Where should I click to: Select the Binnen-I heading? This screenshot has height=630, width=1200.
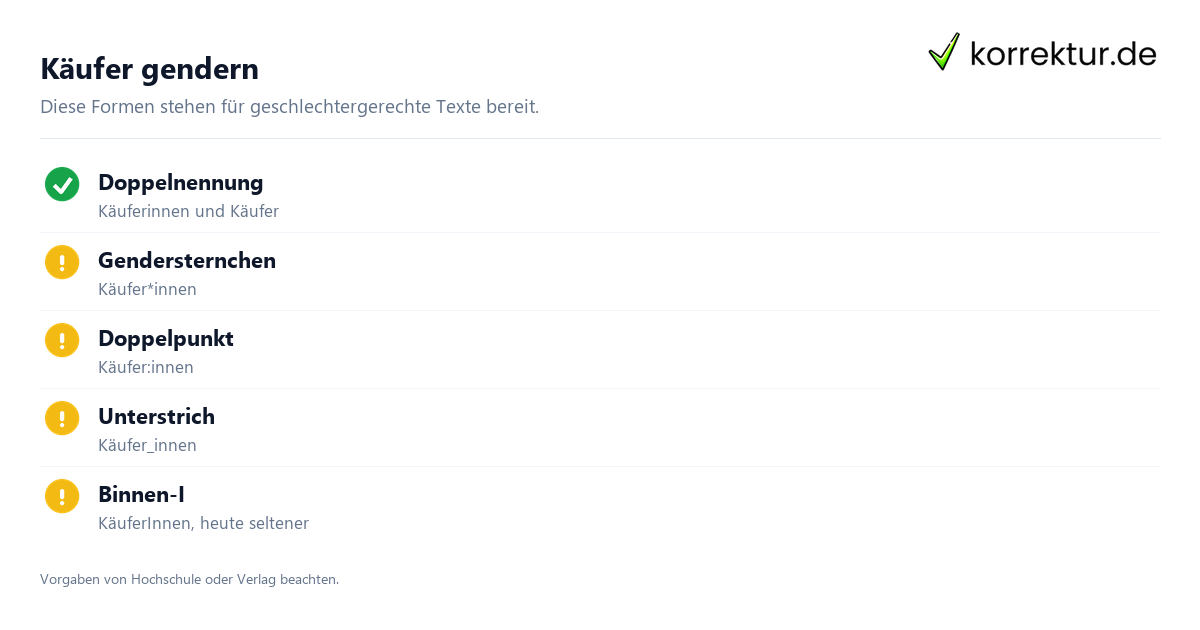click(141, 495)
